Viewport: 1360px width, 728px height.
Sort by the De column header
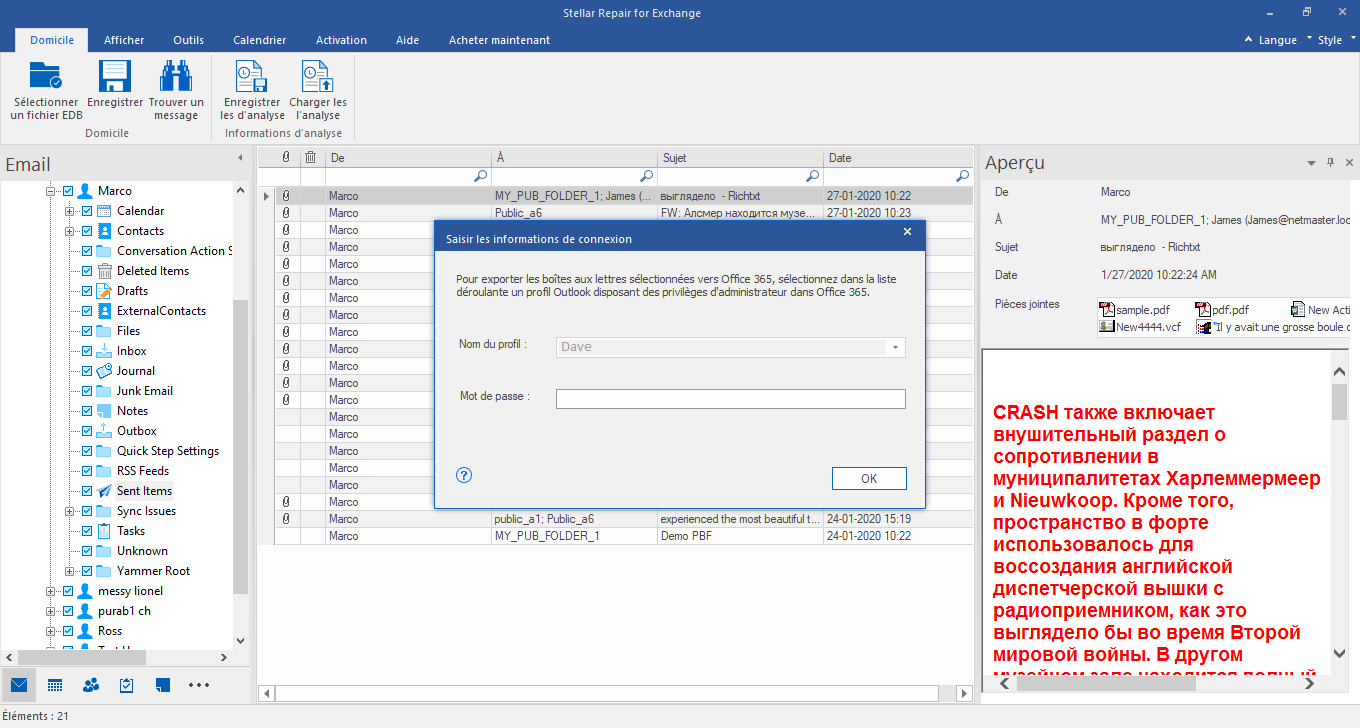pyautogui.click(x=408, y=158)
